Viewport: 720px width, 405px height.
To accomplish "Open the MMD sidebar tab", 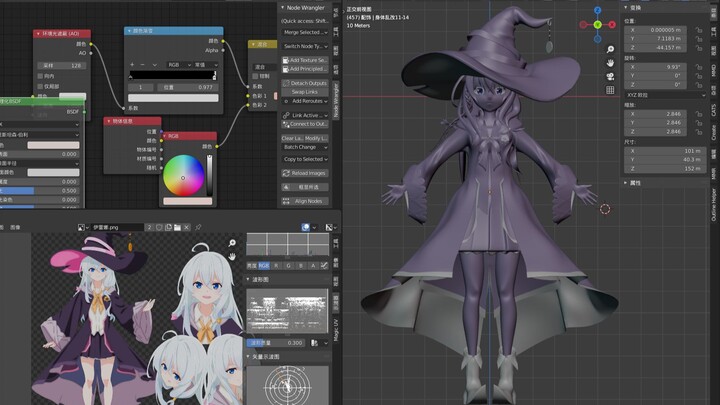I will (x=714, y=70).
